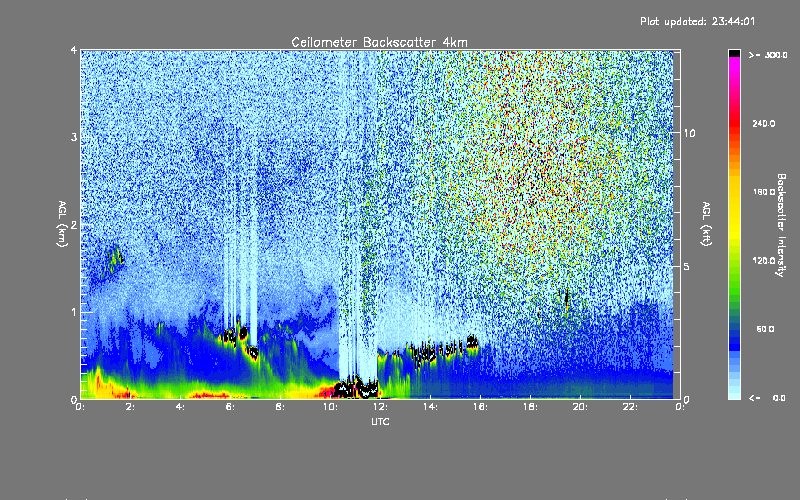Click the '>= 300.0' colorbar value
Viewport: 800px width, 500px height.
(x=768, y=55)
